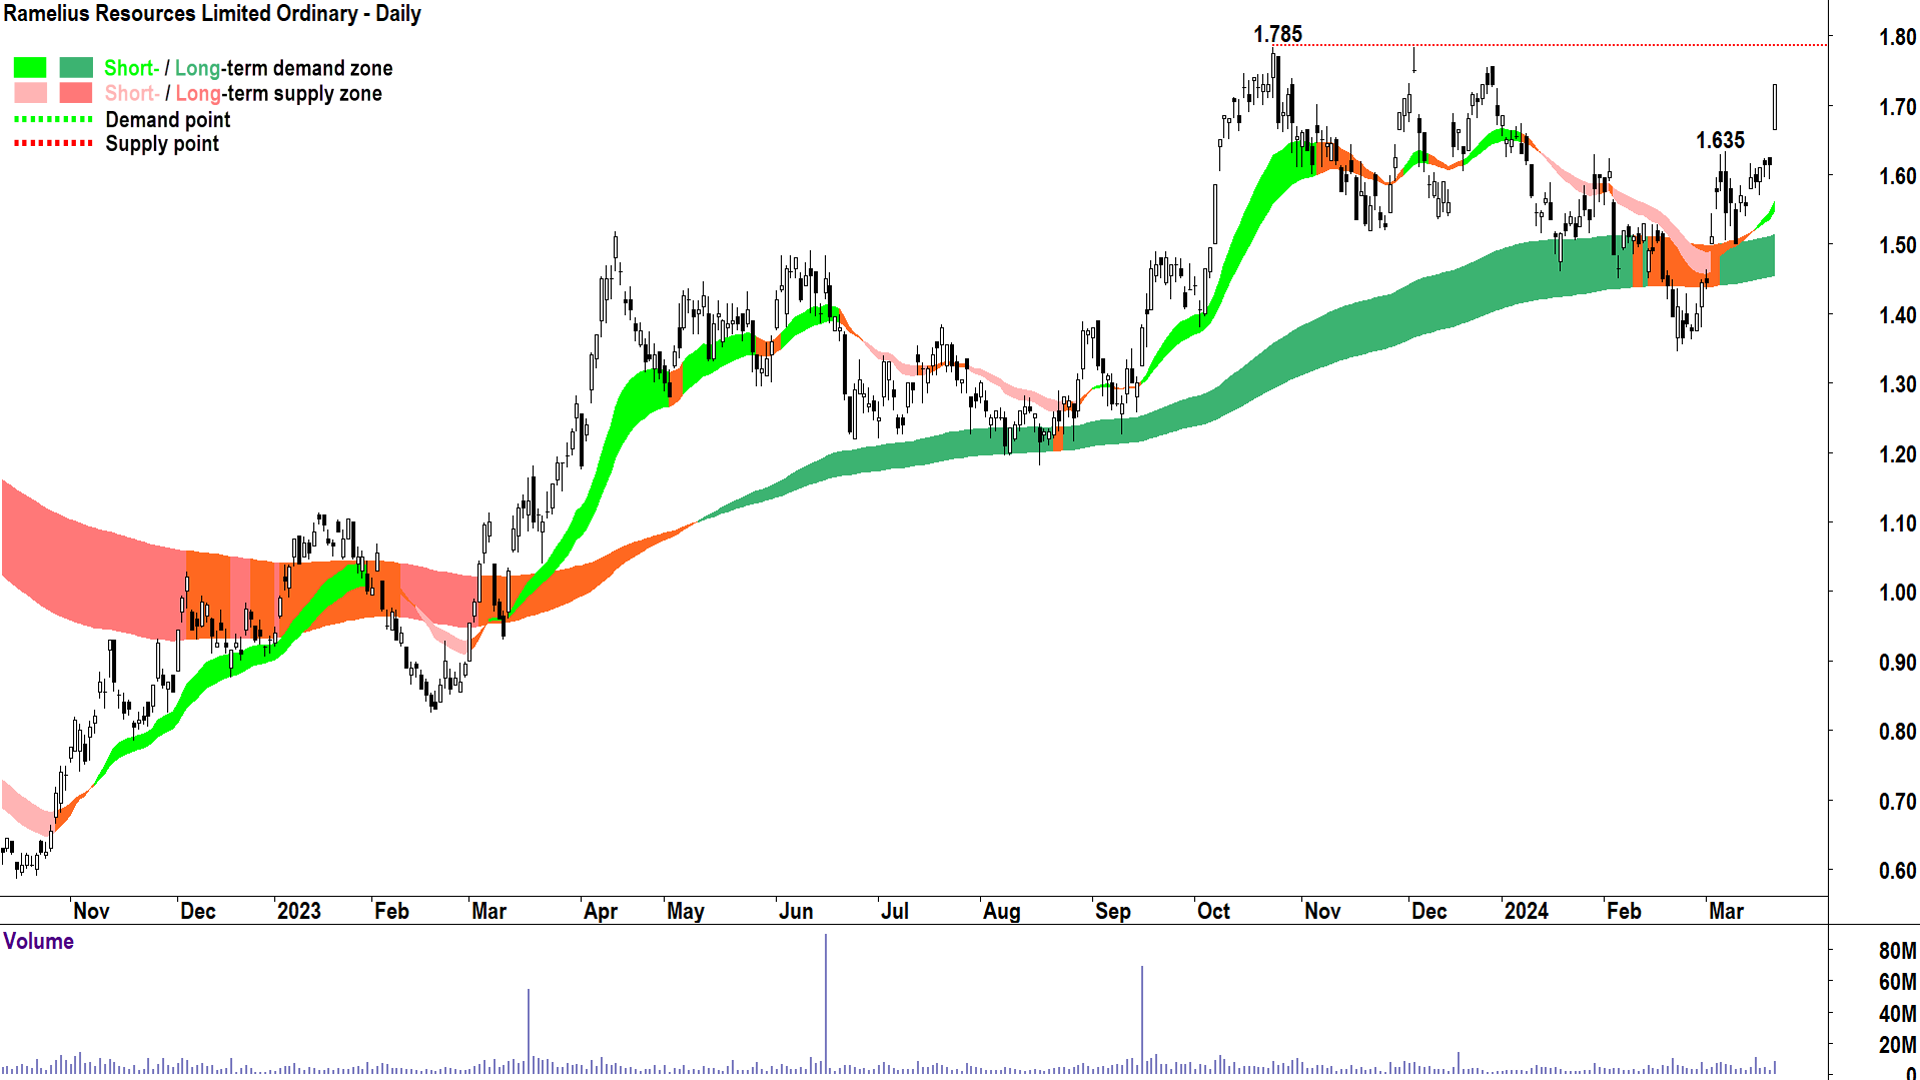Click the 1.785 supply point label
The width and height of the screenshot is (1920, 1080).
pyautogui.click(x=1277, y=35)
